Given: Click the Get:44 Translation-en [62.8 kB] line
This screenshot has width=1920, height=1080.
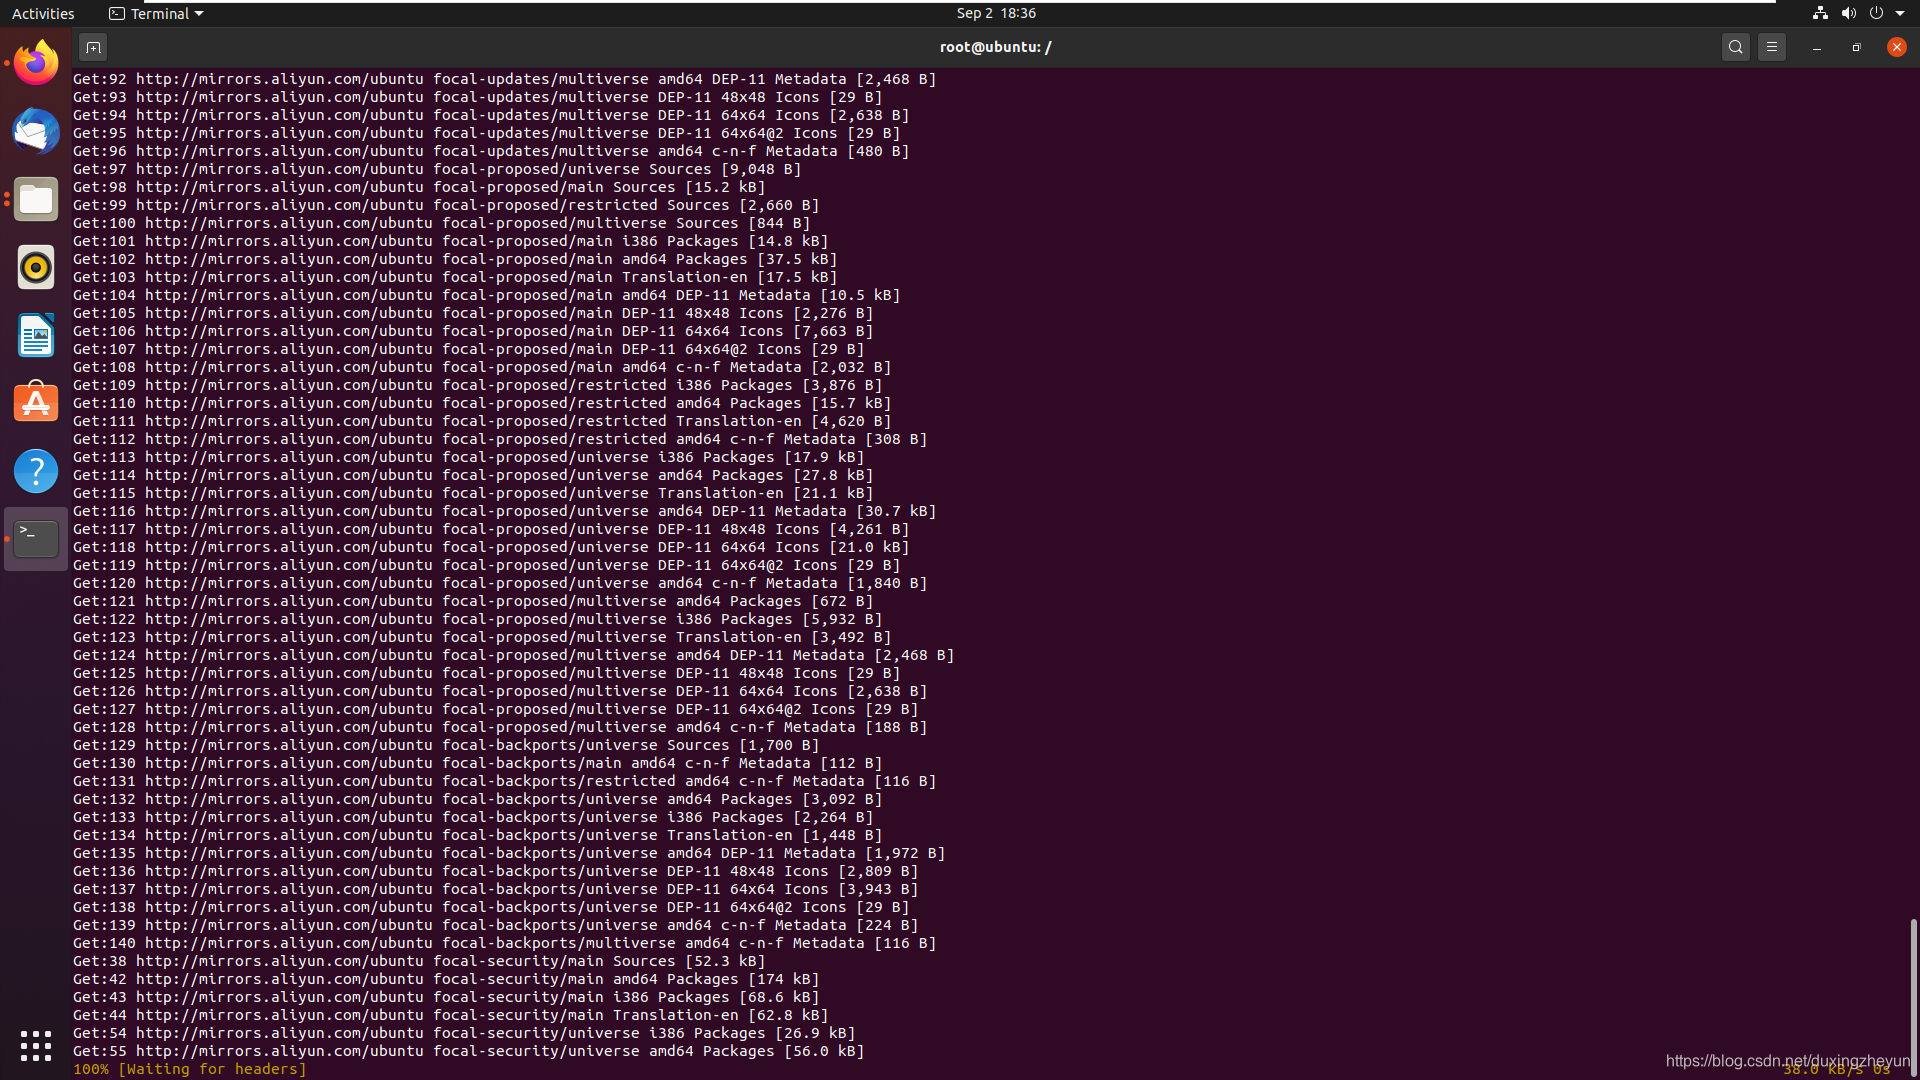Looking at the screenshot, I should (x=450, y=1015).
